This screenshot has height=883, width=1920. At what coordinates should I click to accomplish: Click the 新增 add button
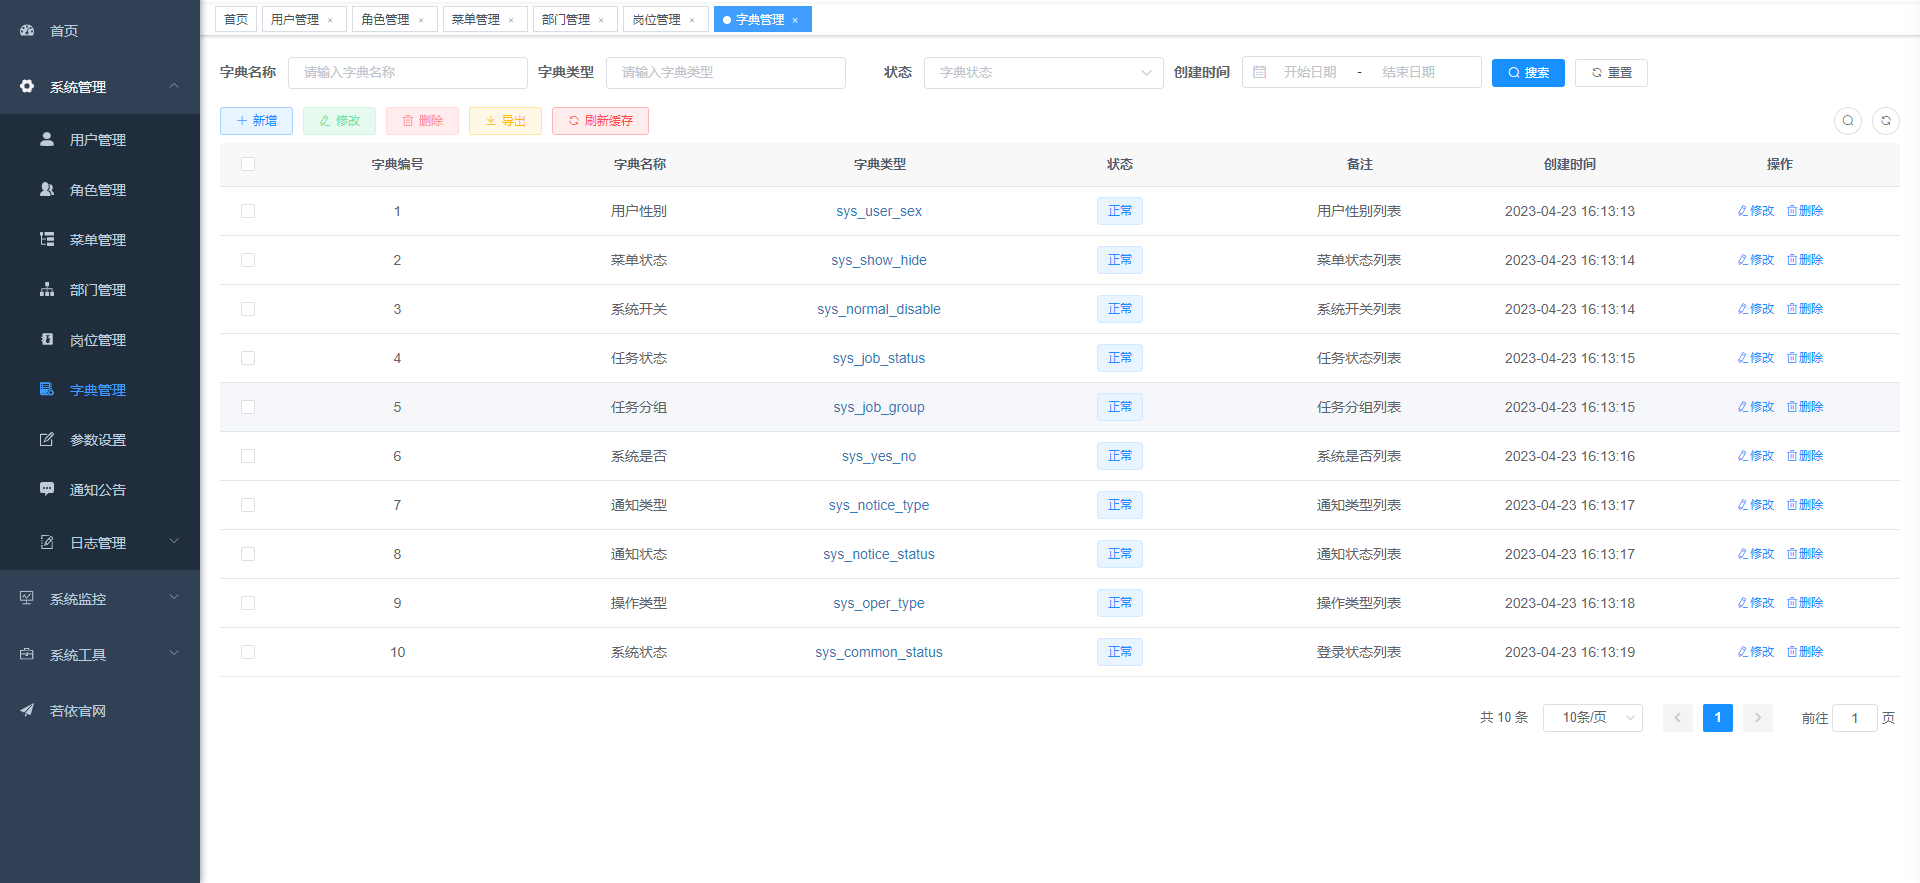pyautogui.click(x=256, y=121)
